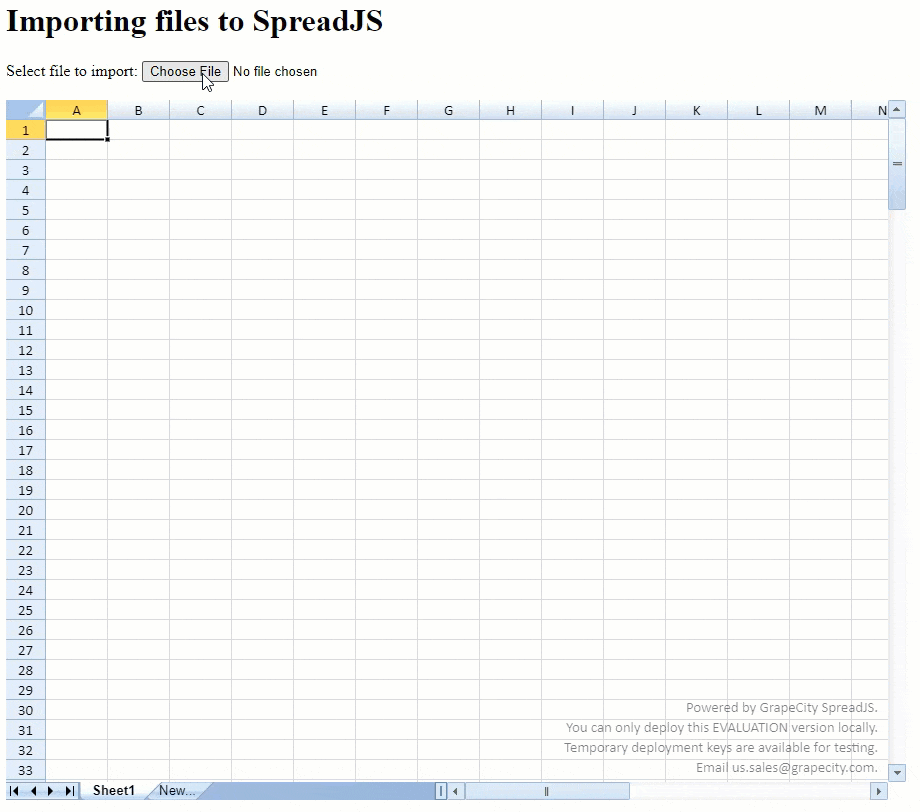The image size is (920, 812).
Task: Select row 1 header
Action: click(x=26, y=130)
